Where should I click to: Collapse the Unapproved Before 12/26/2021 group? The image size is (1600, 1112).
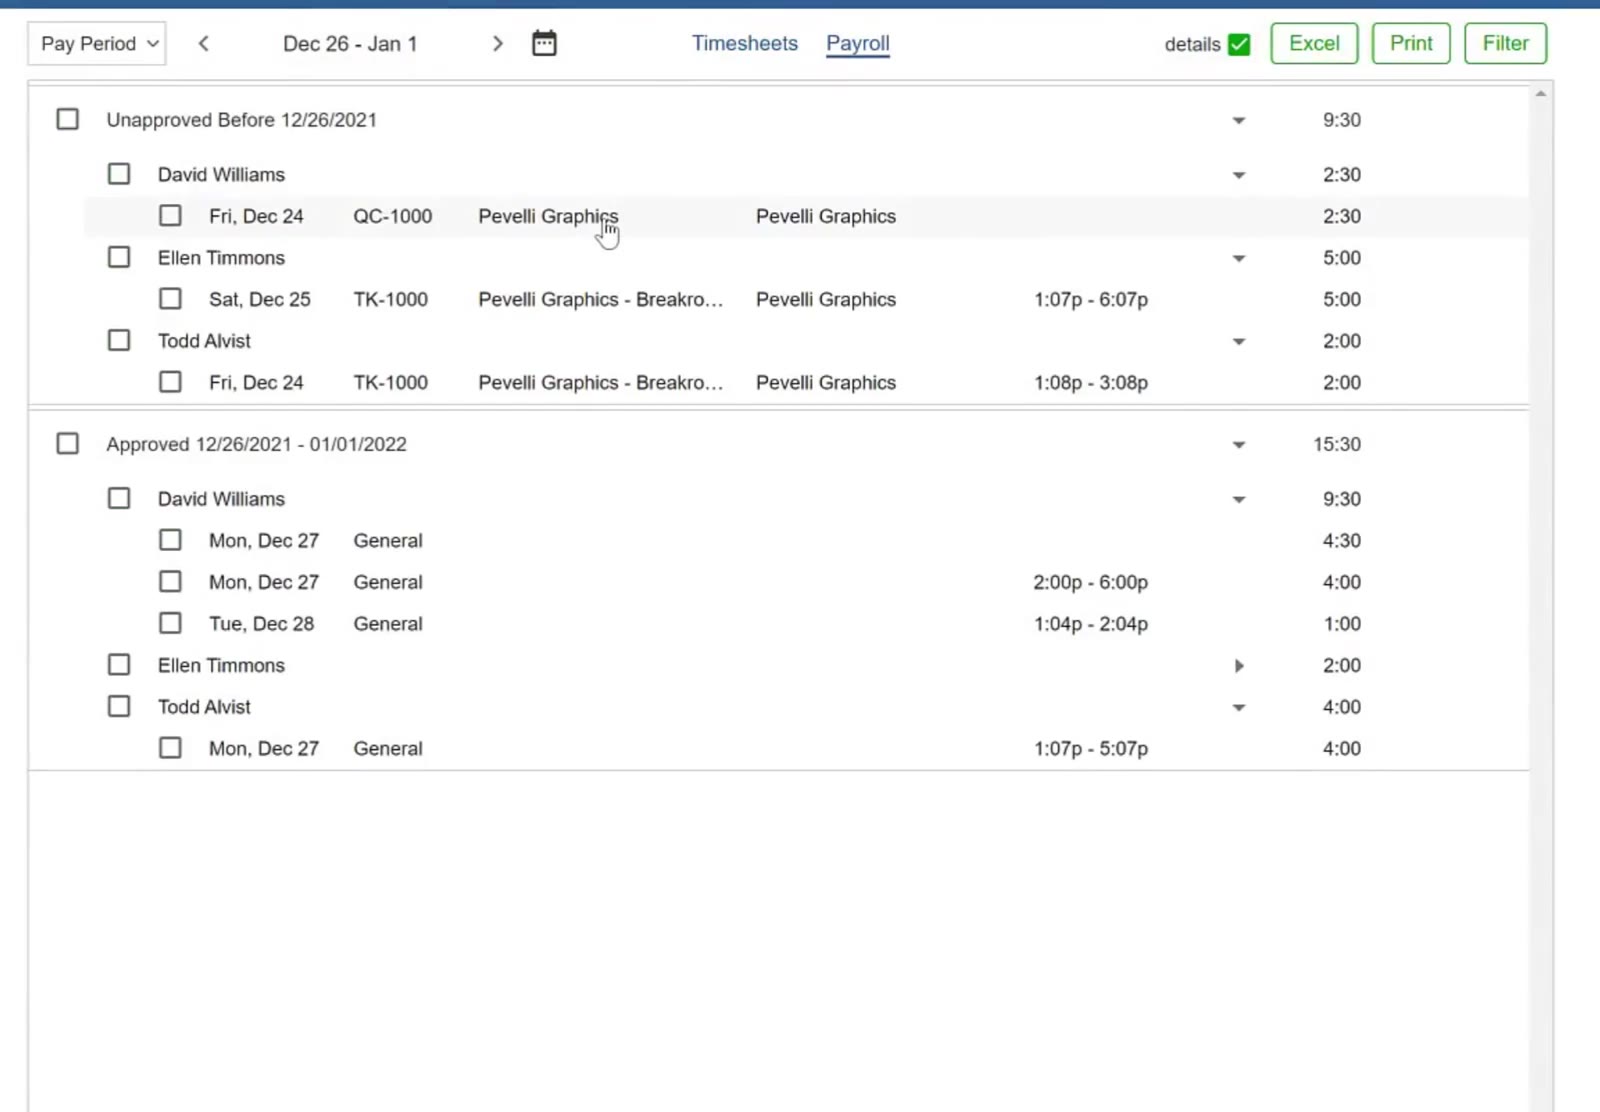[1239, 120]
